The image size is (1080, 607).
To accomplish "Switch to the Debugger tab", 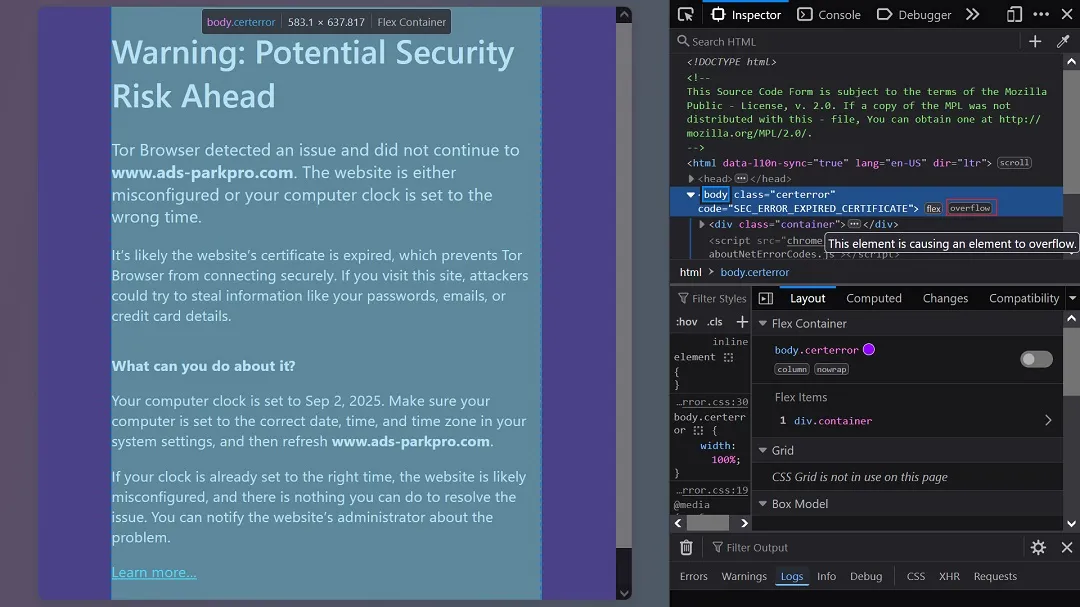I will [914, 14].
